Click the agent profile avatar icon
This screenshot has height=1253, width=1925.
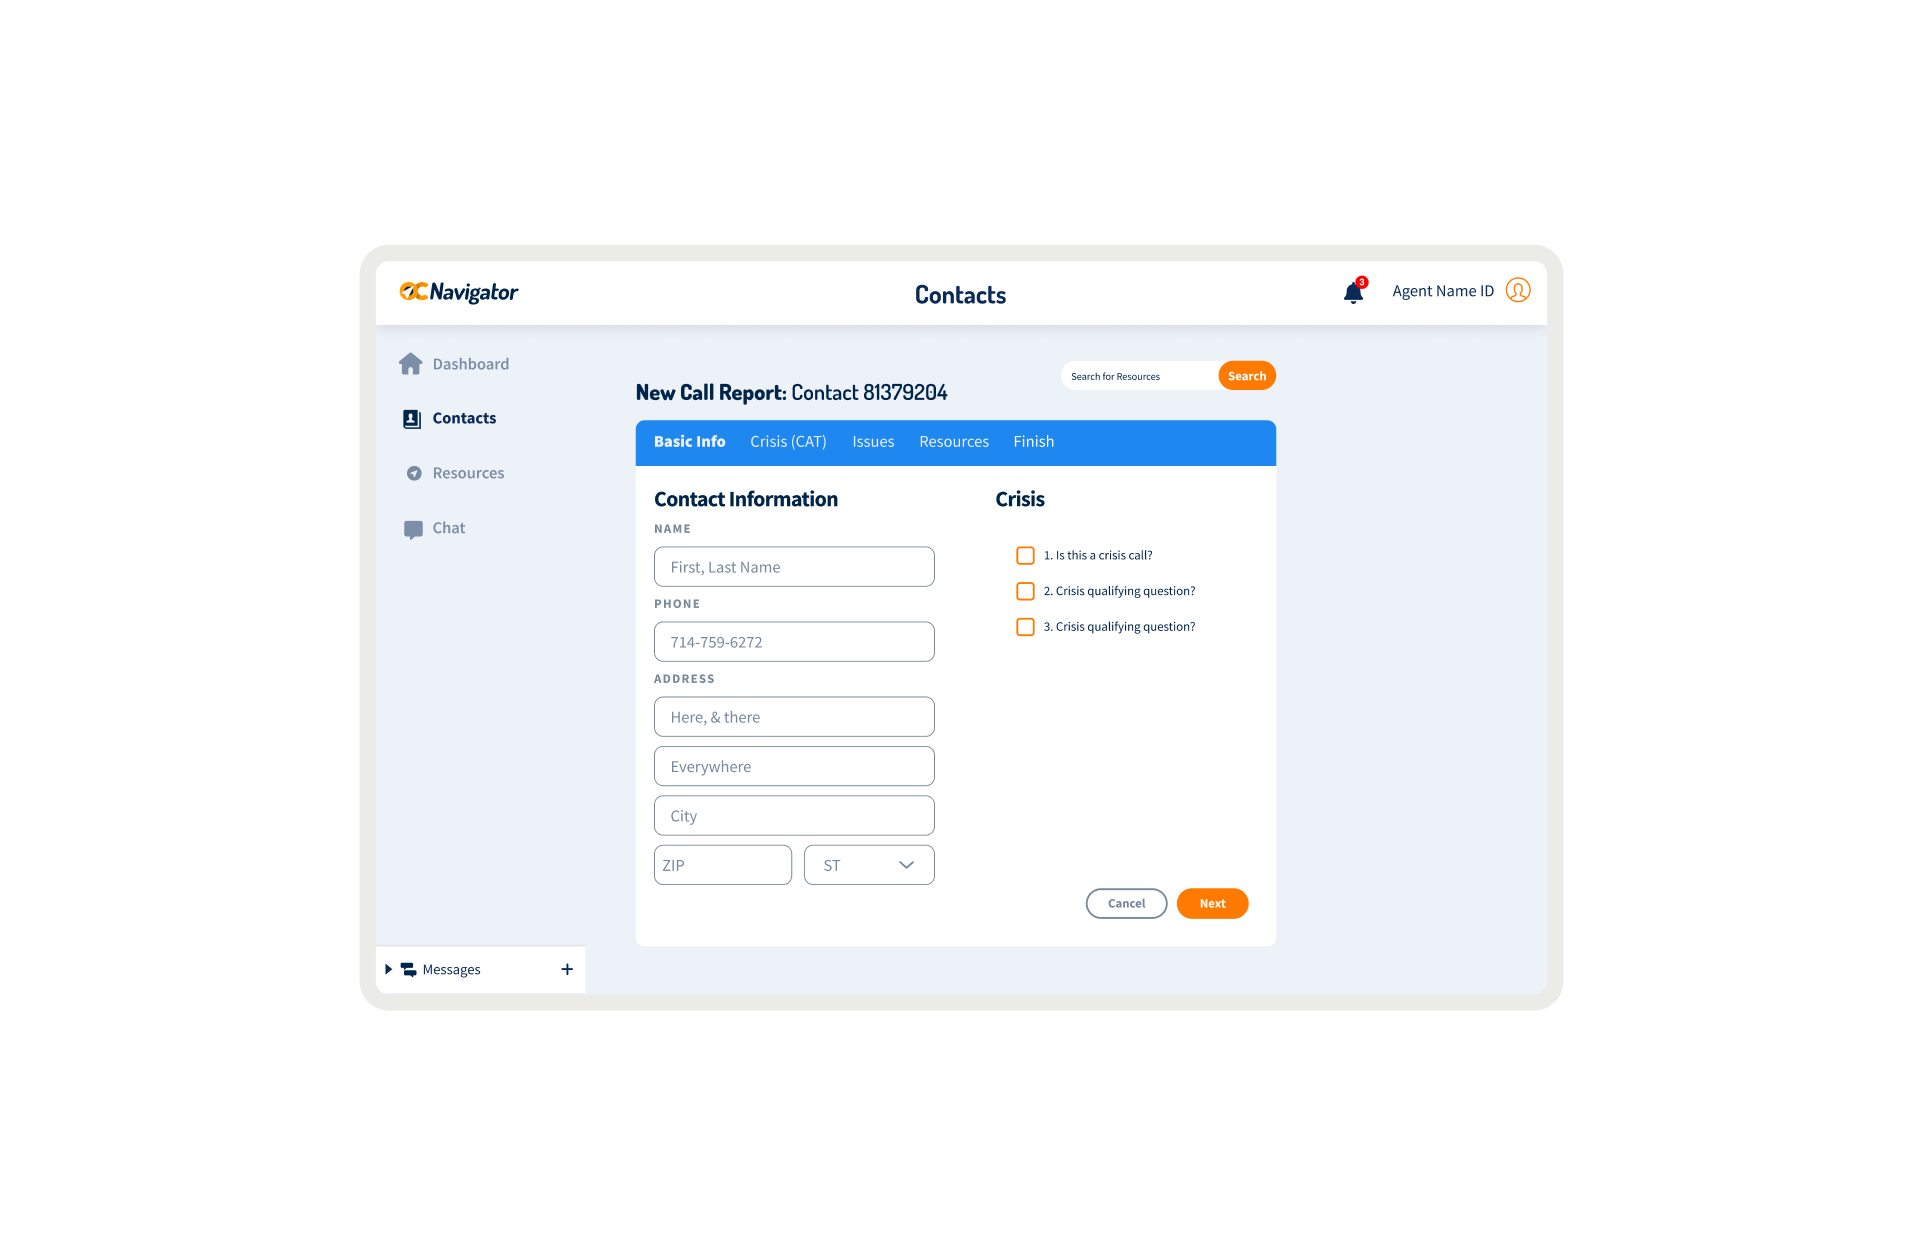[x=1518, y=290]
